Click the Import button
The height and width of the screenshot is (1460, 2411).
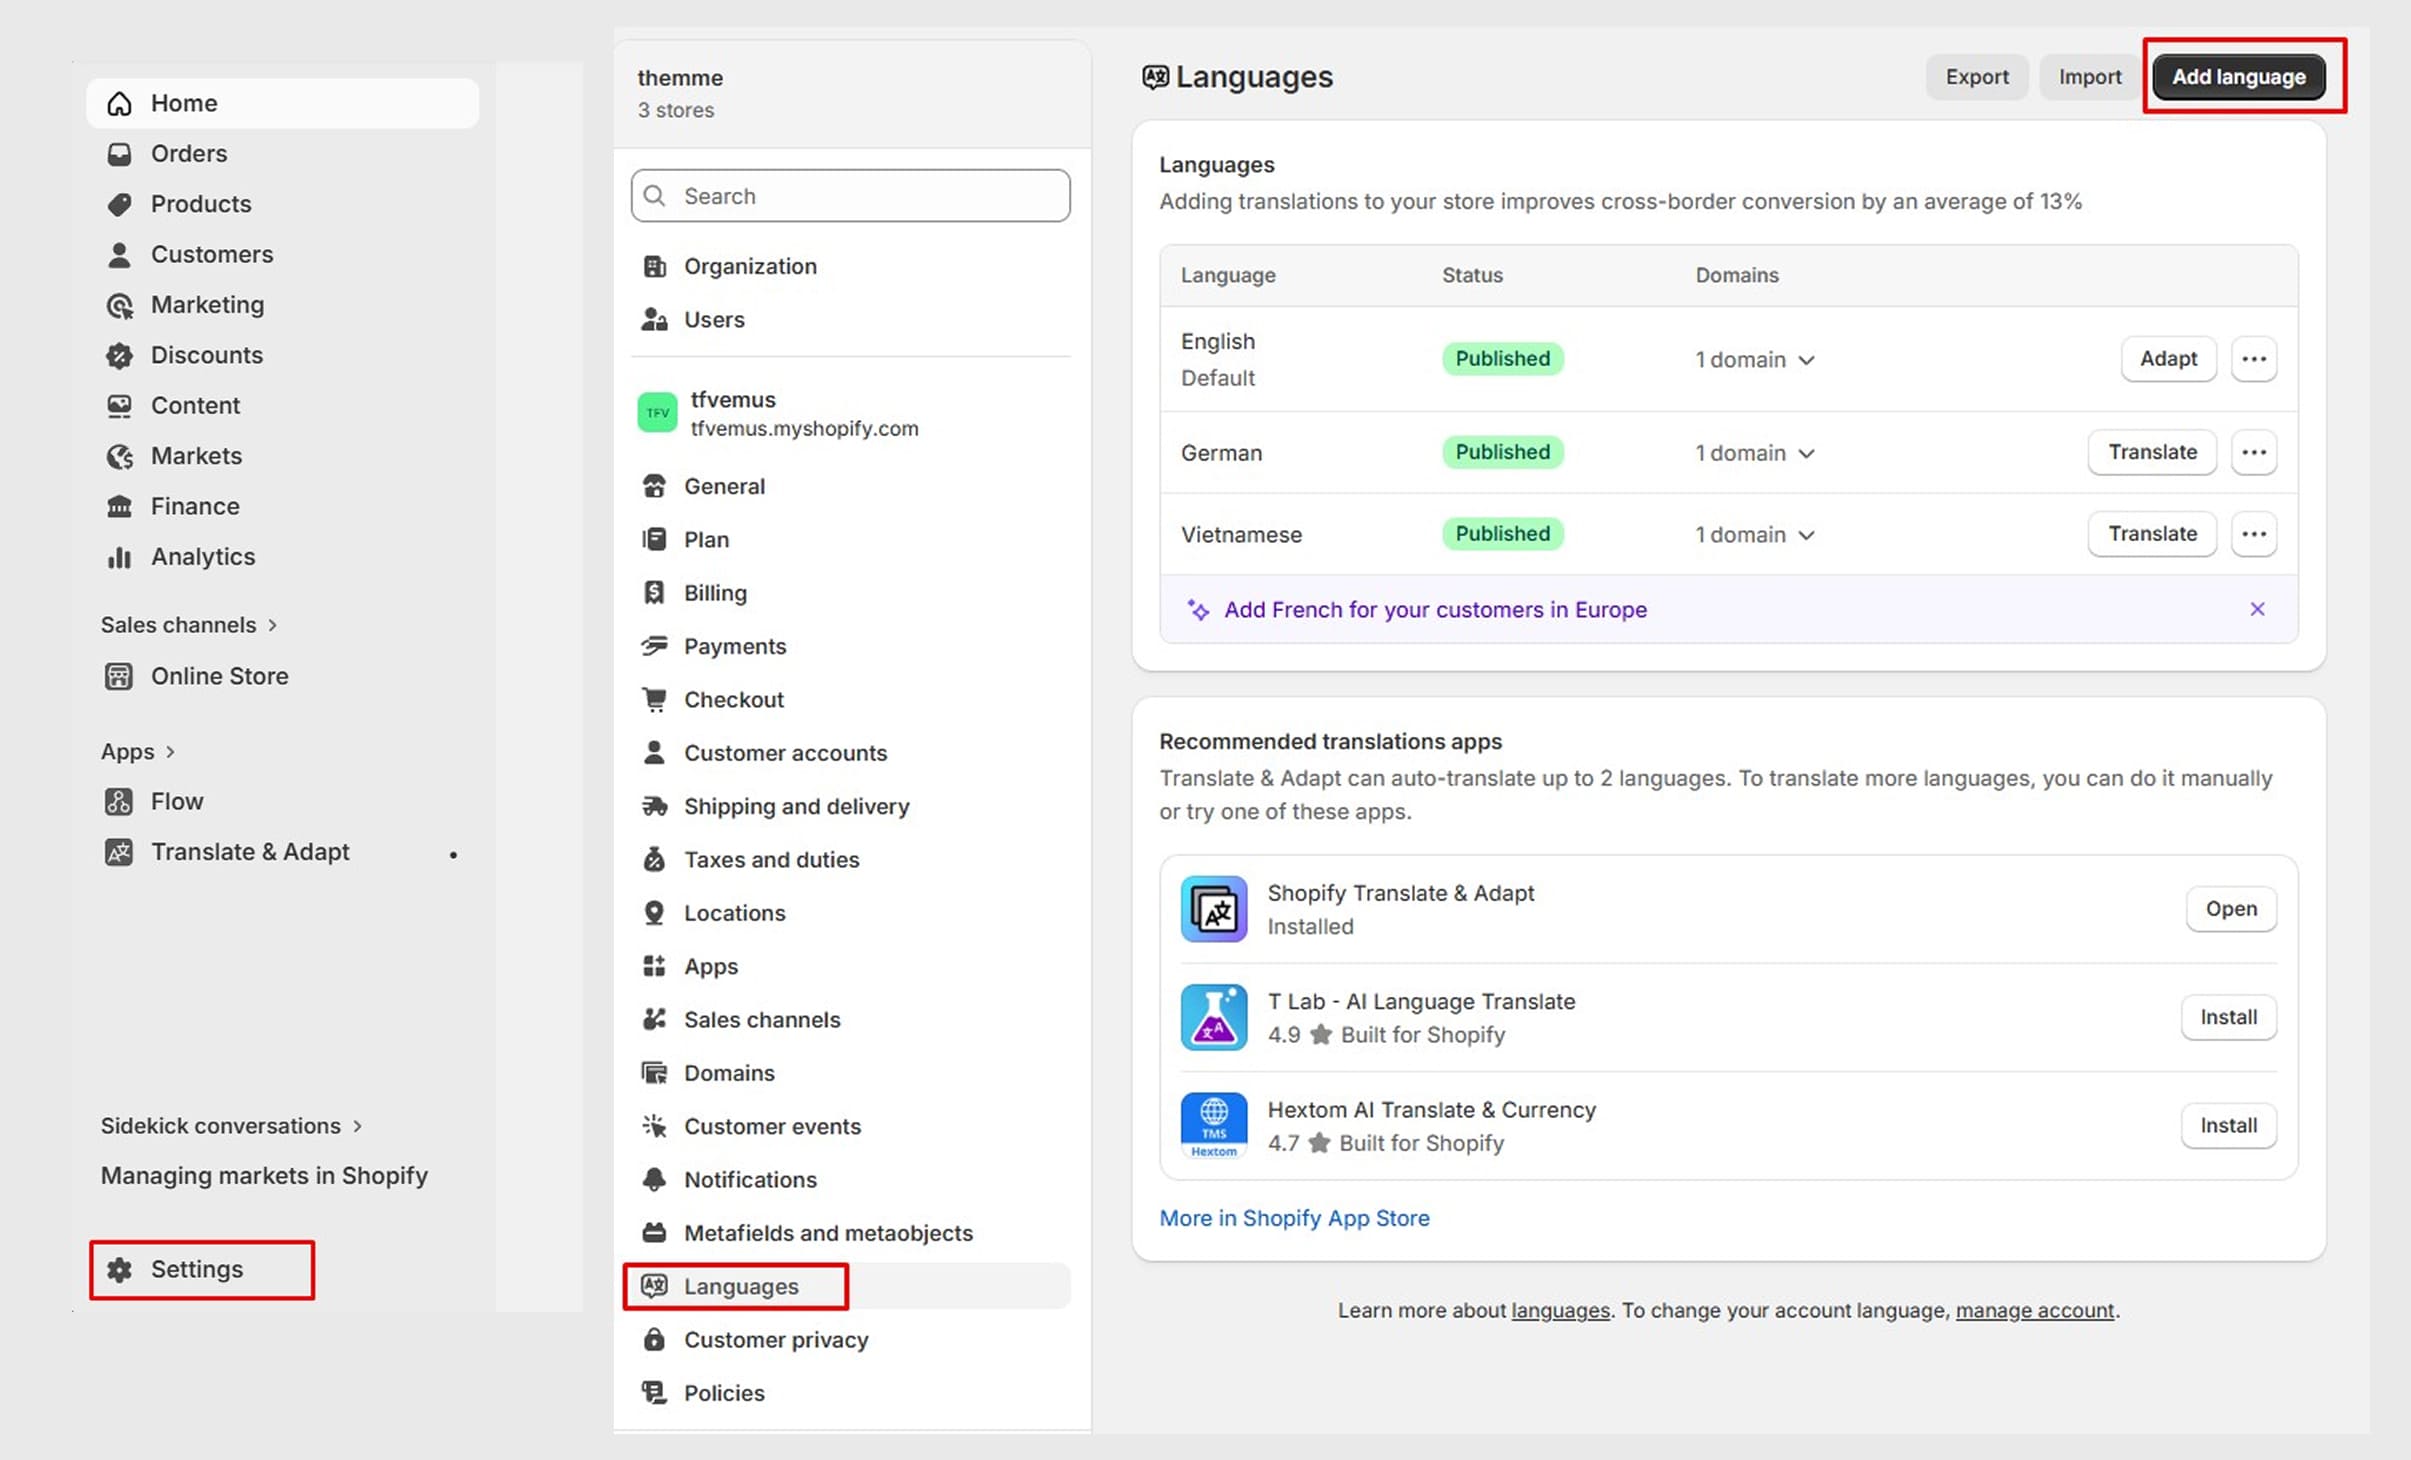(x=2089, y=77)
